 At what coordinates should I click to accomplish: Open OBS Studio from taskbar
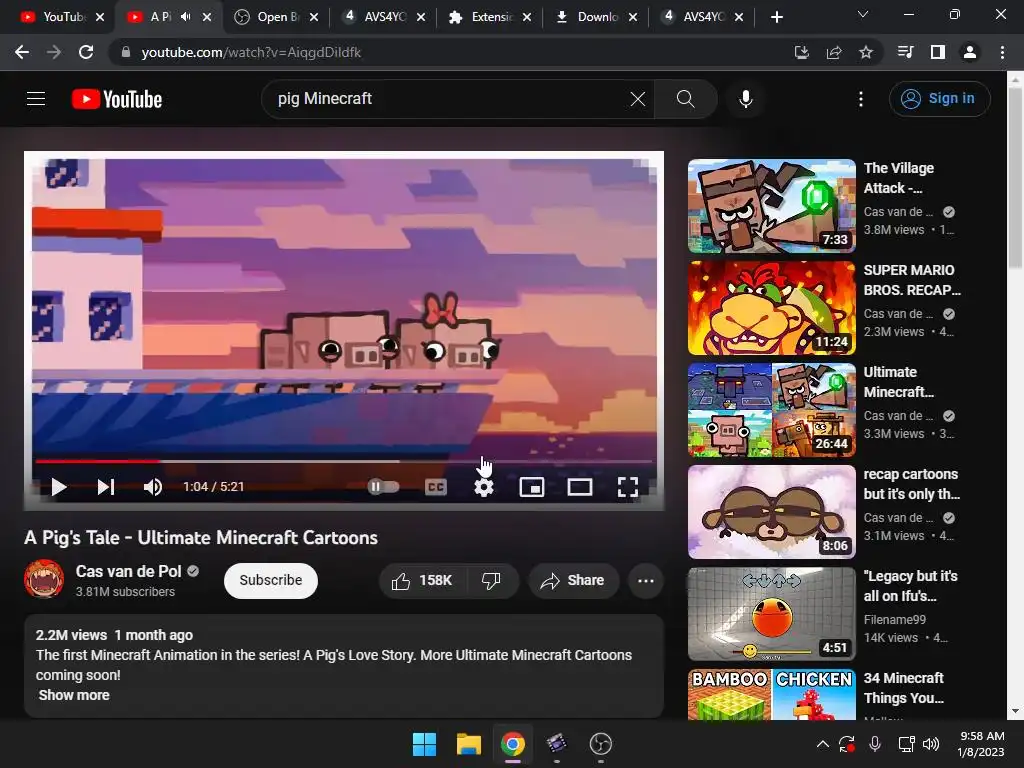(600, 744)
